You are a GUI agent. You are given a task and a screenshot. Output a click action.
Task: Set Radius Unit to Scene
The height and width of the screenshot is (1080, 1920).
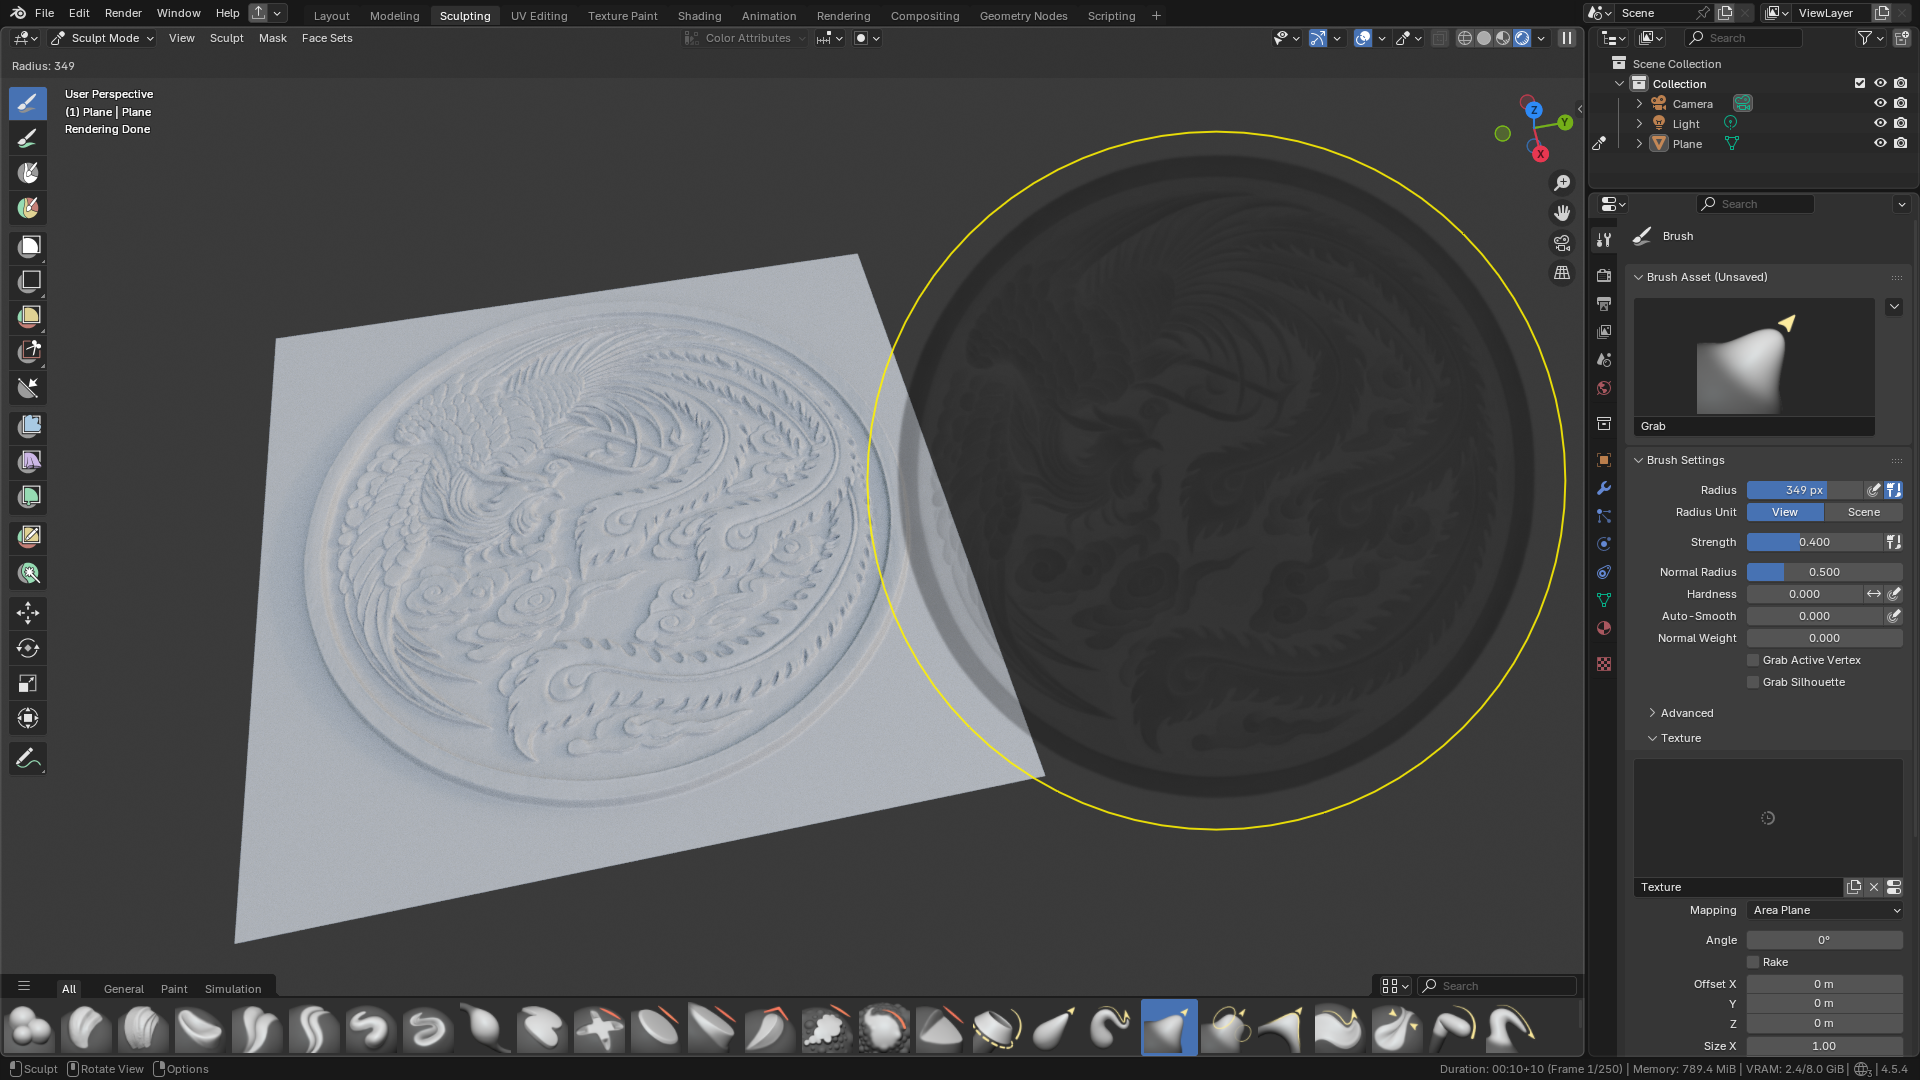click(x=1863, y=512)
